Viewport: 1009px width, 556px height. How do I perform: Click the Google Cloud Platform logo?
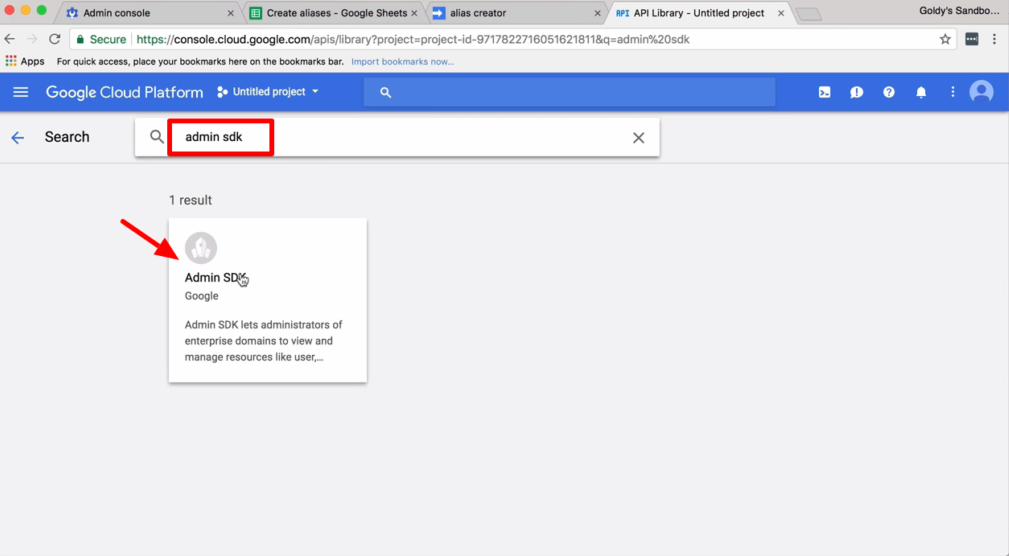coord(124,92)
